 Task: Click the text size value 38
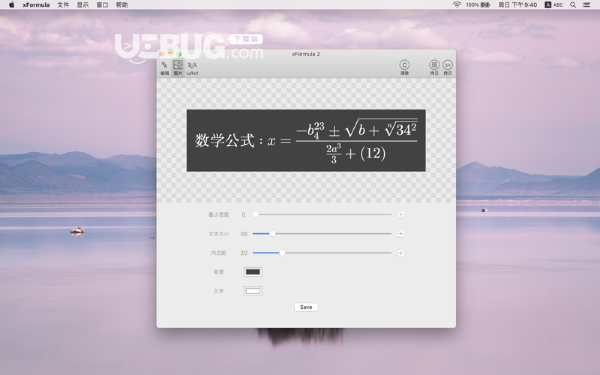[244, 234]
